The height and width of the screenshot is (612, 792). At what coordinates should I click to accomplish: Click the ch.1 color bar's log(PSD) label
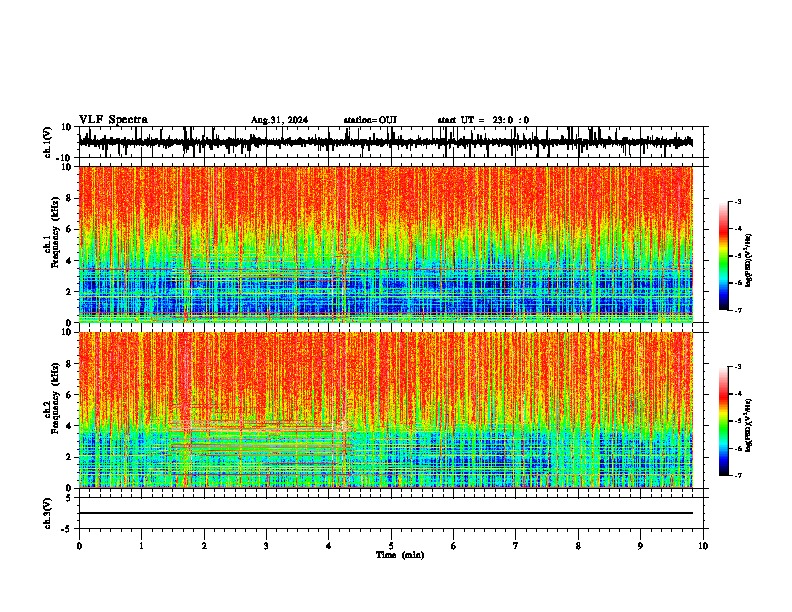(x=748, y=261)
